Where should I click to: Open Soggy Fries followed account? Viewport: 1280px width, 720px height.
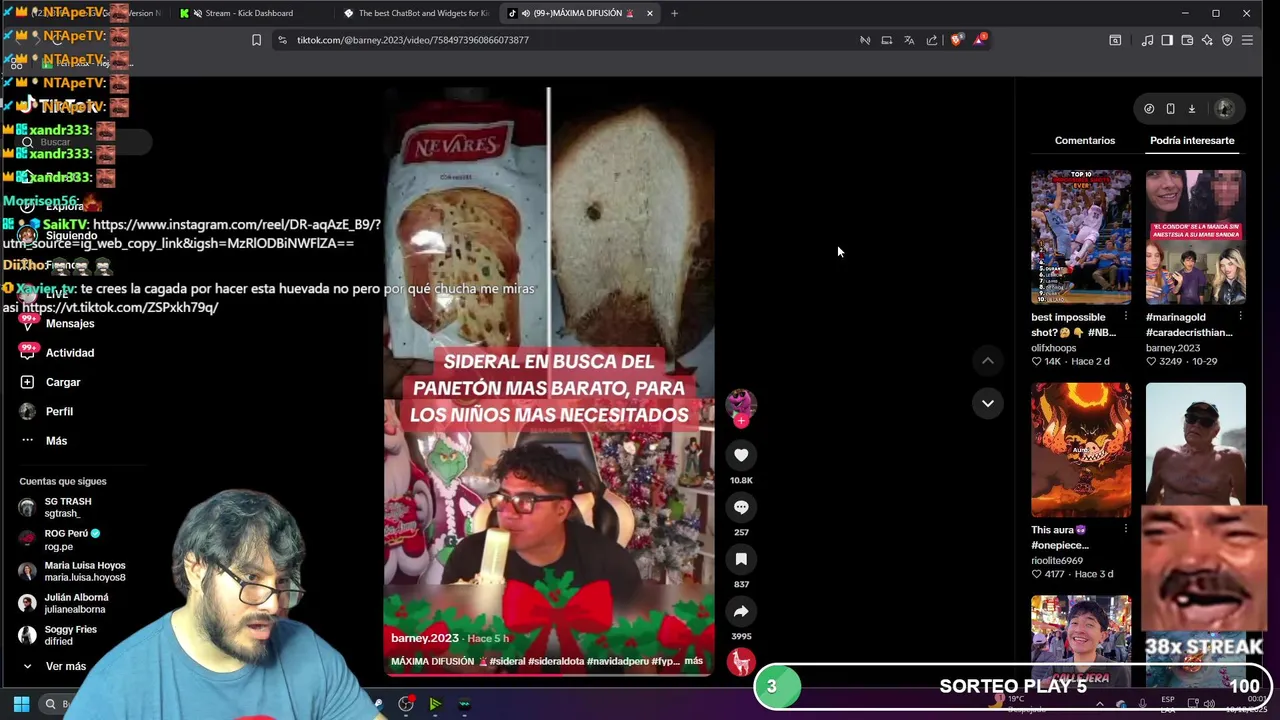pos(66,635)
